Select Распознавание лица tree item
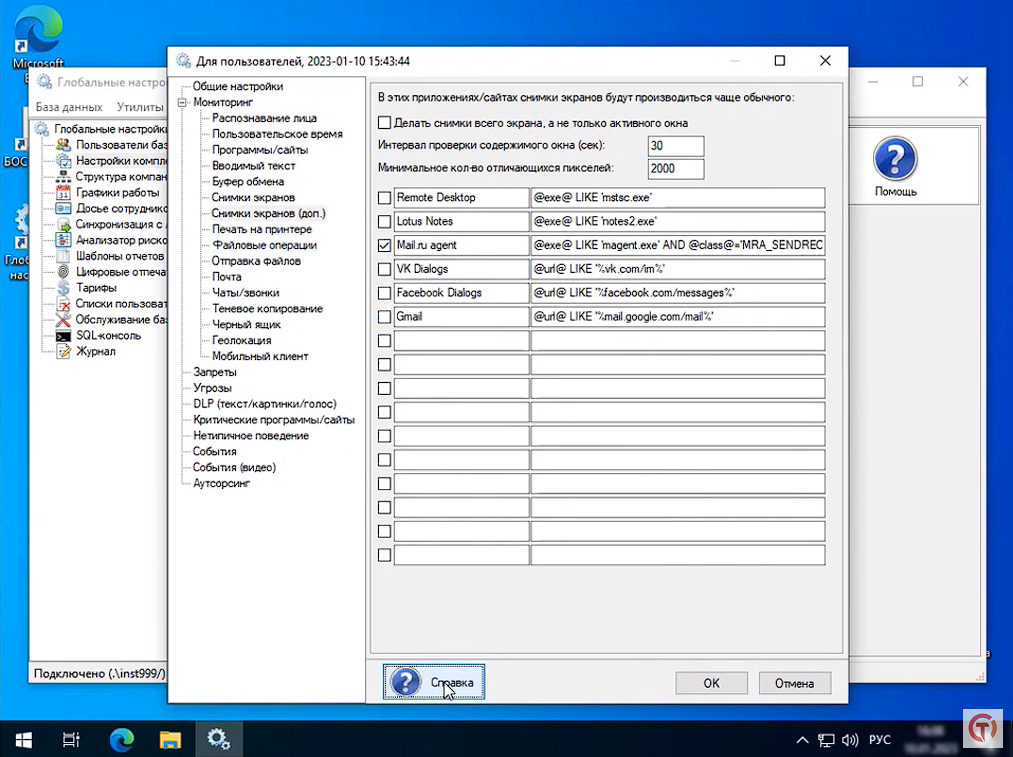Image resolution: width=1013 pixels, height=757 pixels. click(x=264, y=118)
